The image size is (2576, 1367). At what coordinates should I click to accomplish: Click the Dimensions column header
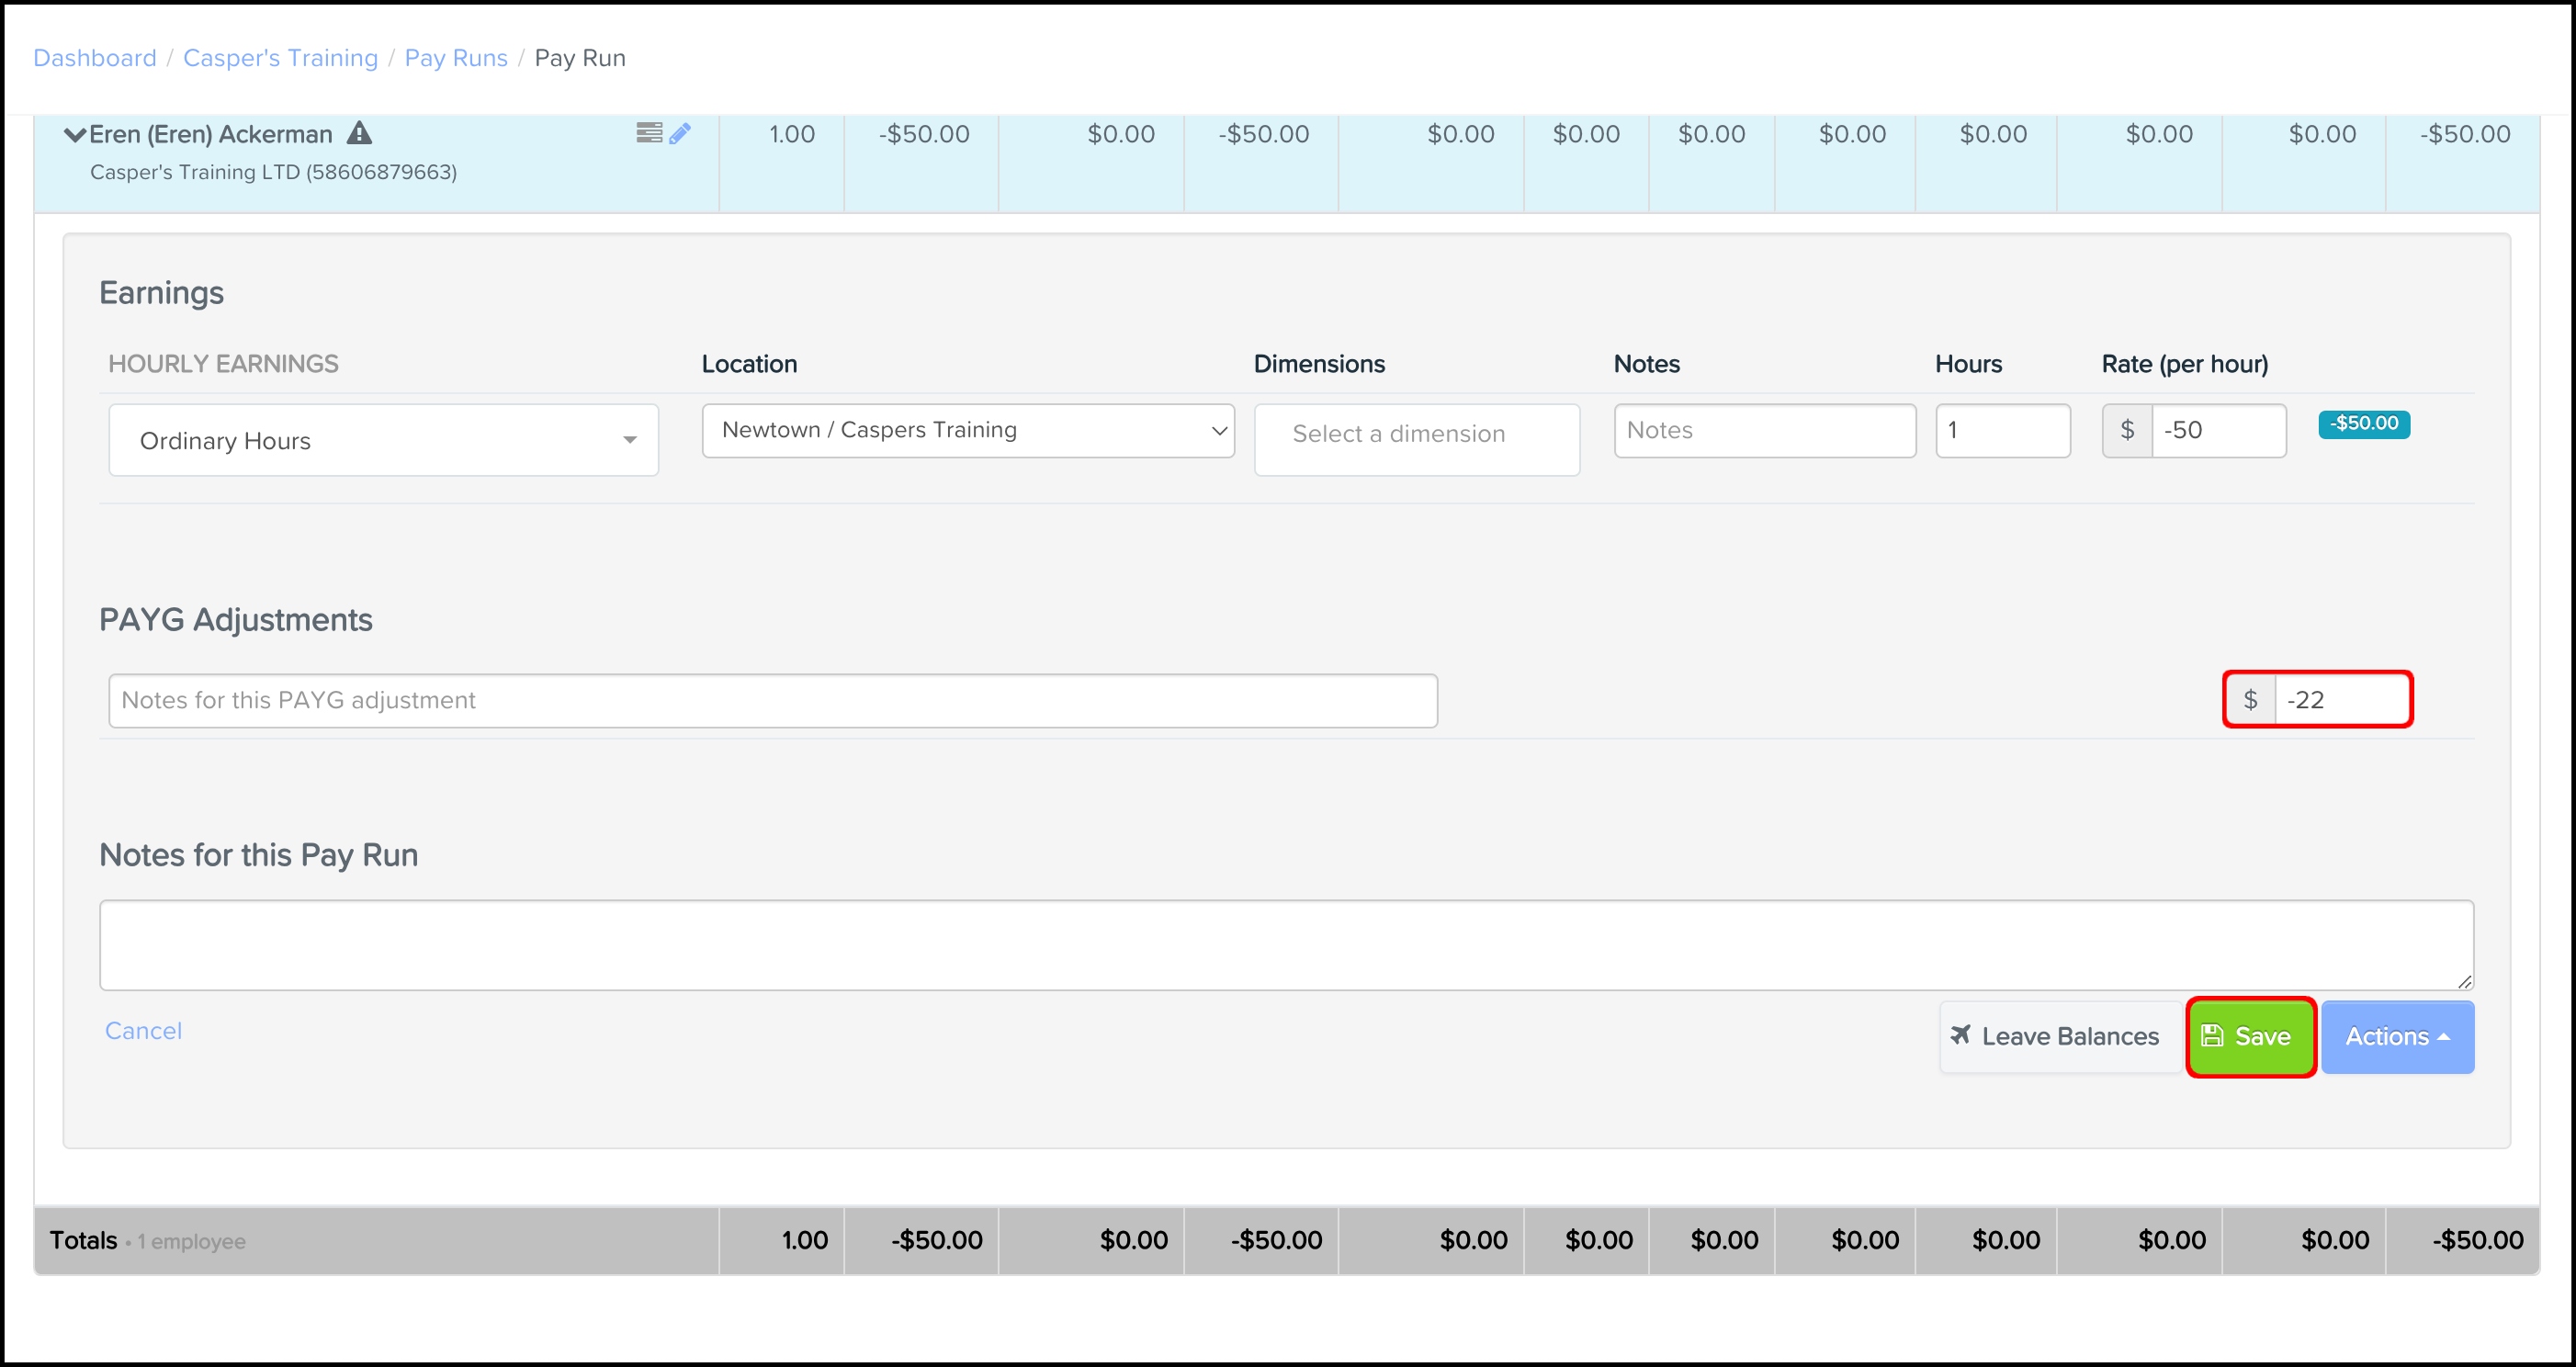[x=1319, y=364]
